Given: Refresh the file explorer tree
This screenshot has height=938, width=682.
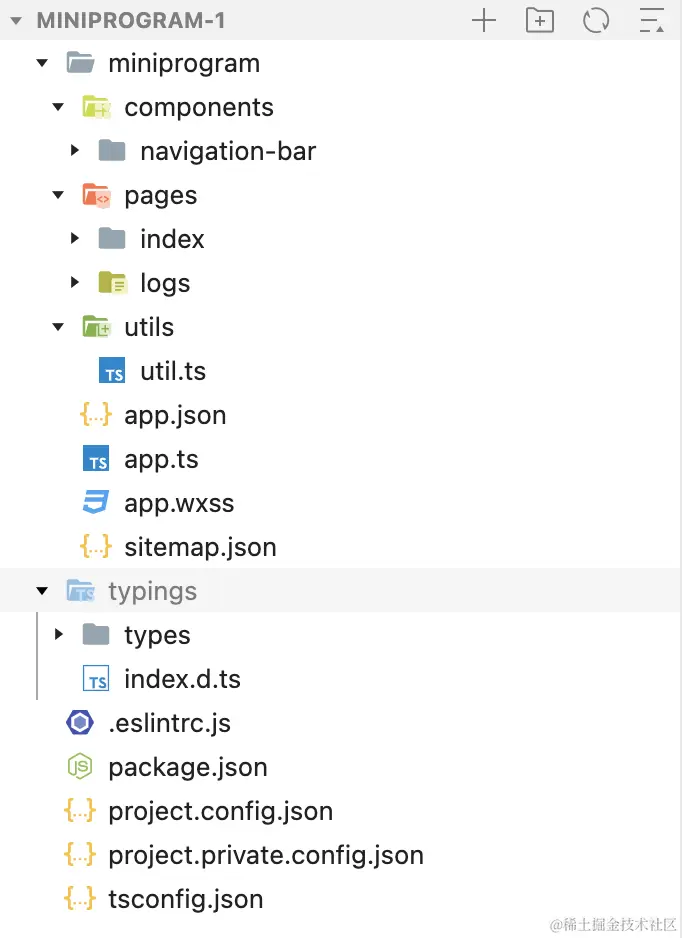Looking at the screenshot, I should tap(596, 20).
